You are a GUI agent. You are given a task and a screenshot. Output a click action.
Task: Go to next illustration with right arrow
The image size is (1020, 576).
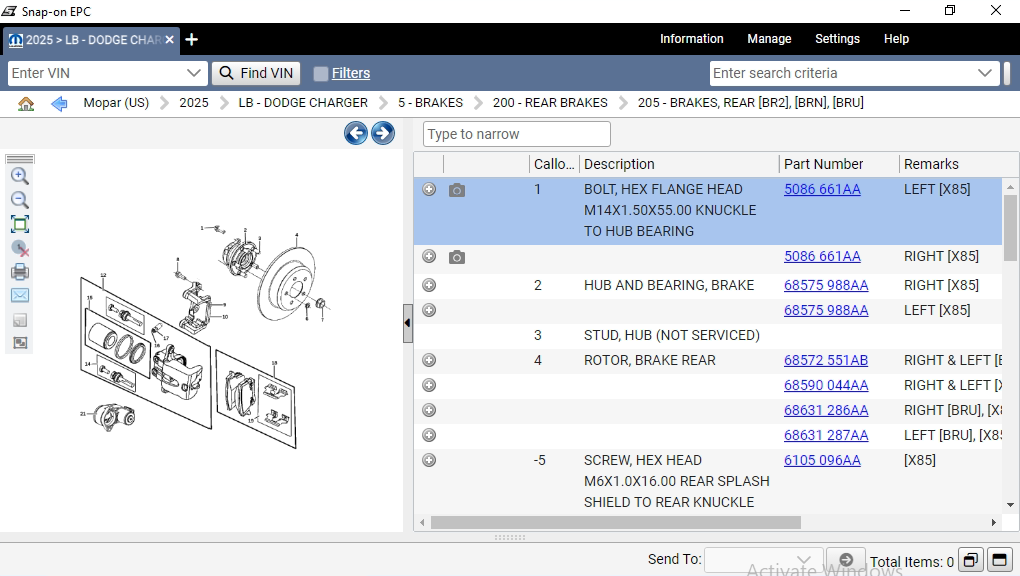click(383, 133)
